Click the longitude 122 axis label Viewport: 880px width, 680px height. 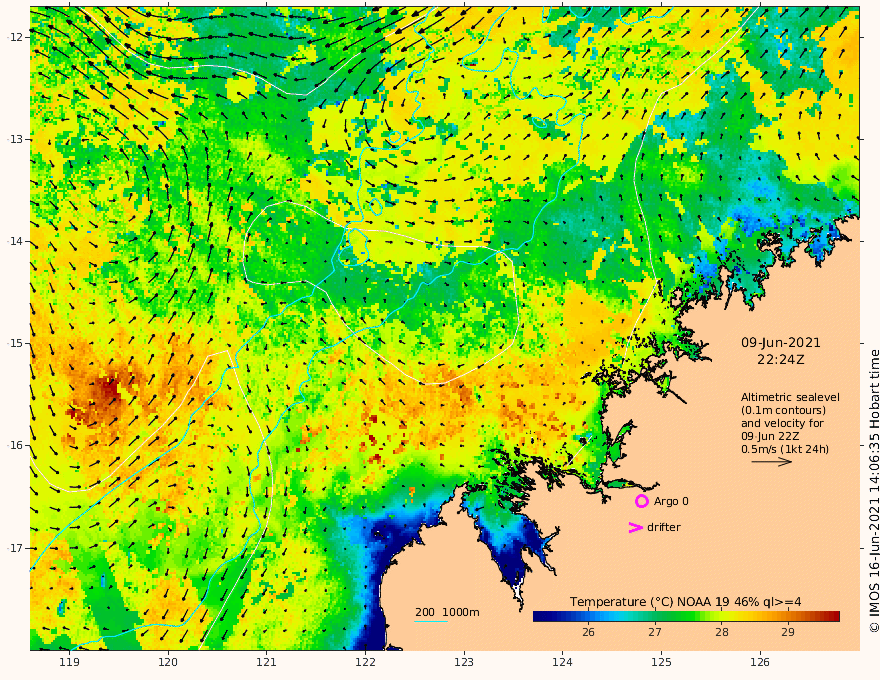[x=365, y=662]
